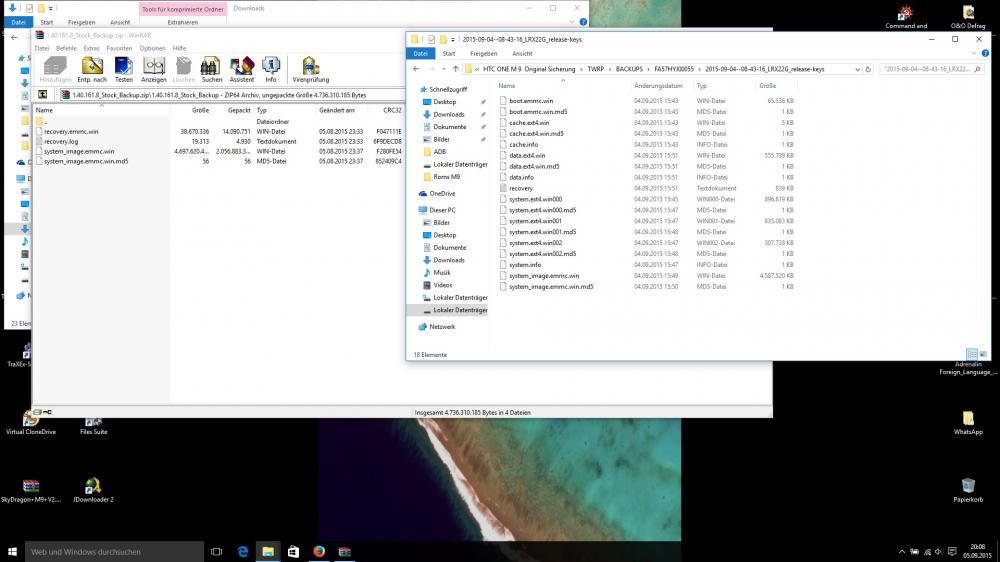This screenshot has height=562, width=1000.
Task: Open Firefox from the taskbar
Action: (319, 551)
